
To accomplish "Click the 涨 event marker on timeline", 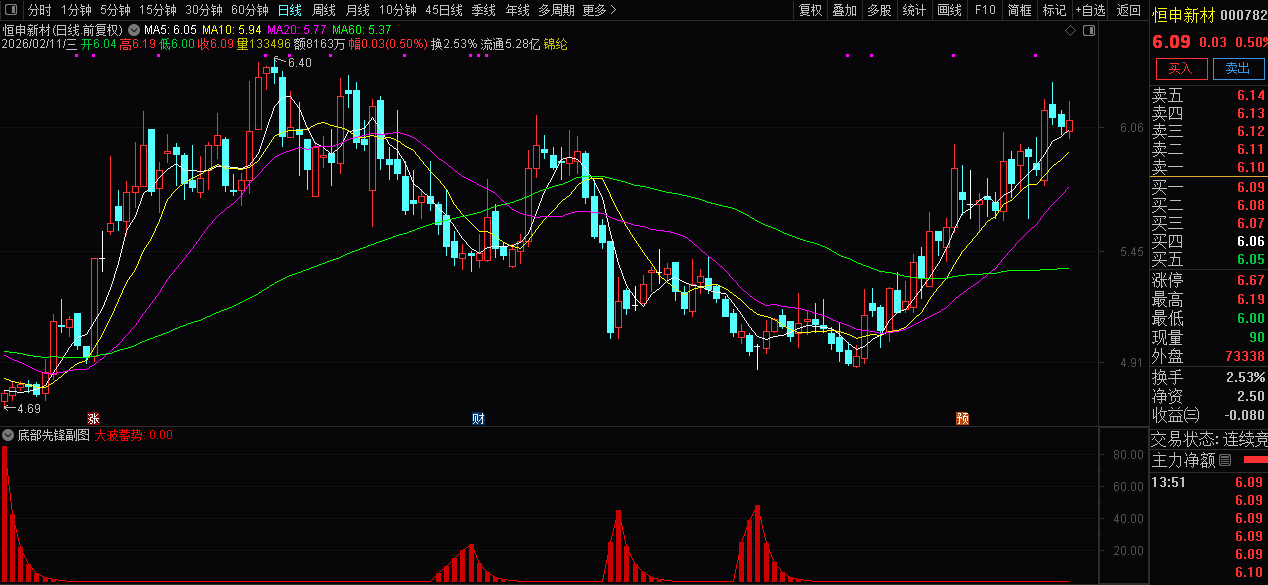I will 94,418.
